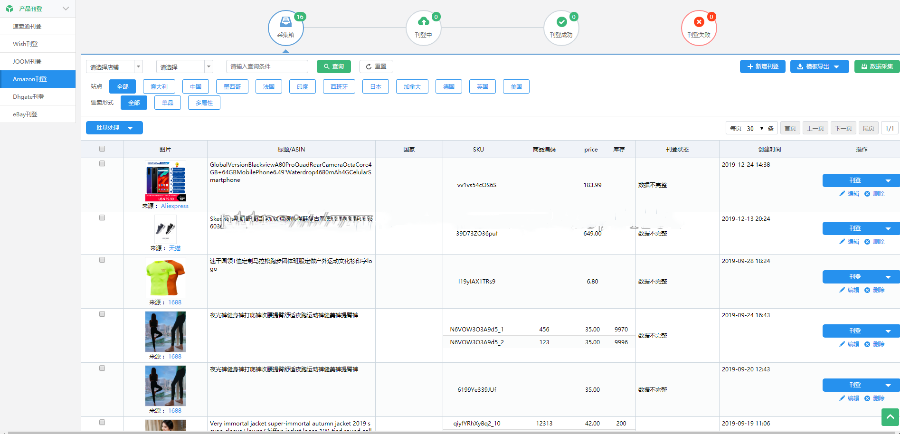Screen dimensions: 900x434
Task: Click the search condition input field
Action: click(268, 66)
